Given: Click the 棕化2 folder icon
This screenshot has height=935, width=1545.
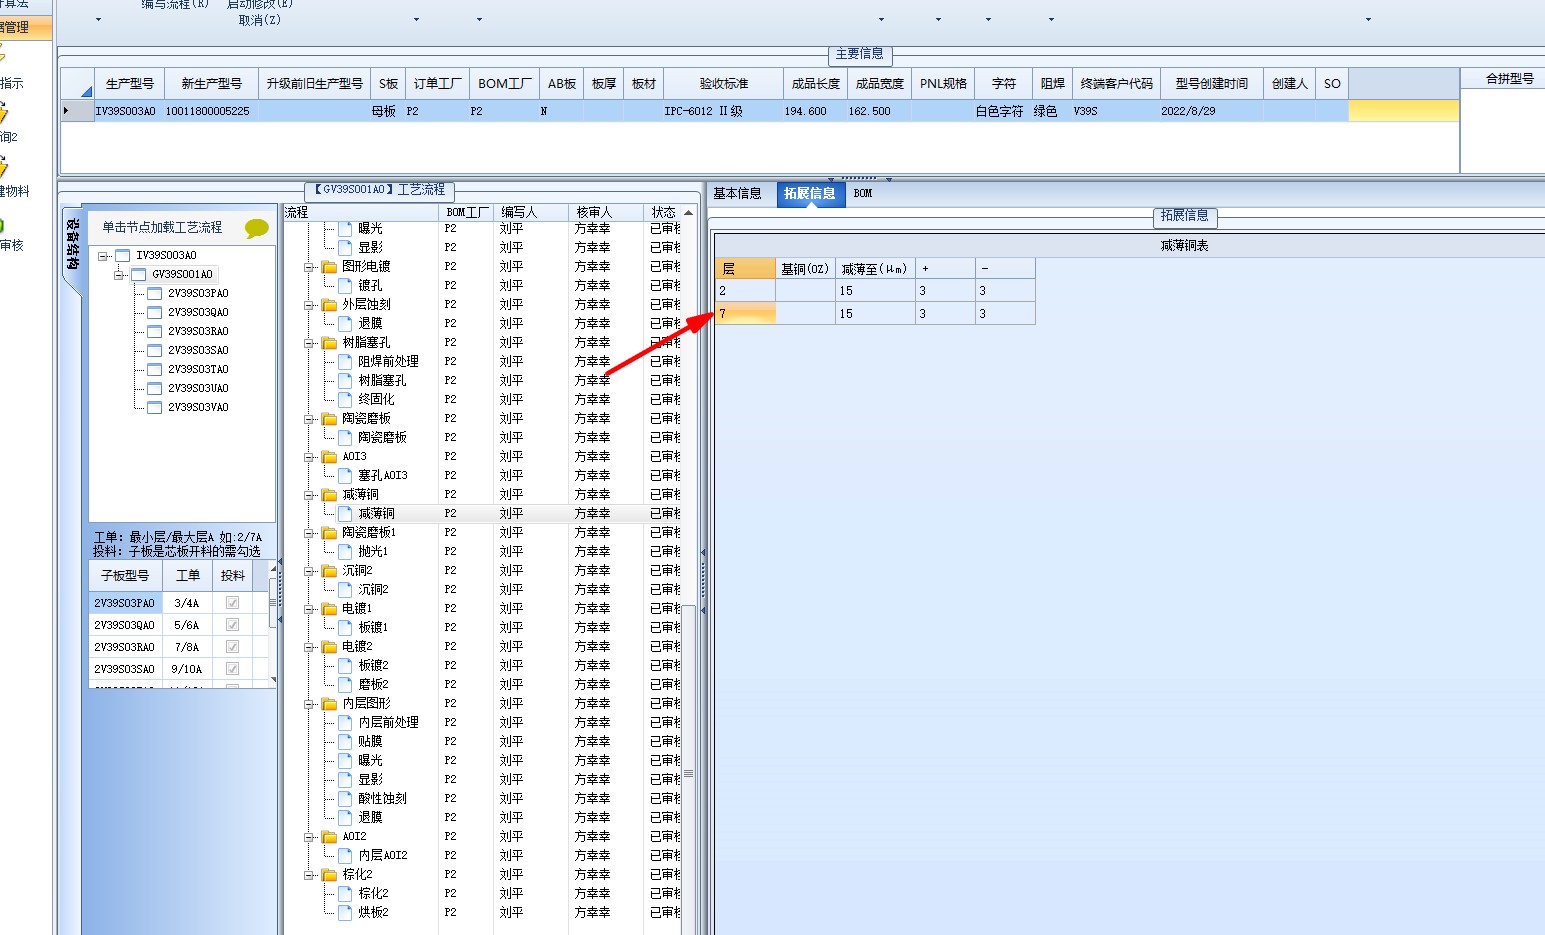Looking at the screenshot, I should pos(329,875).
